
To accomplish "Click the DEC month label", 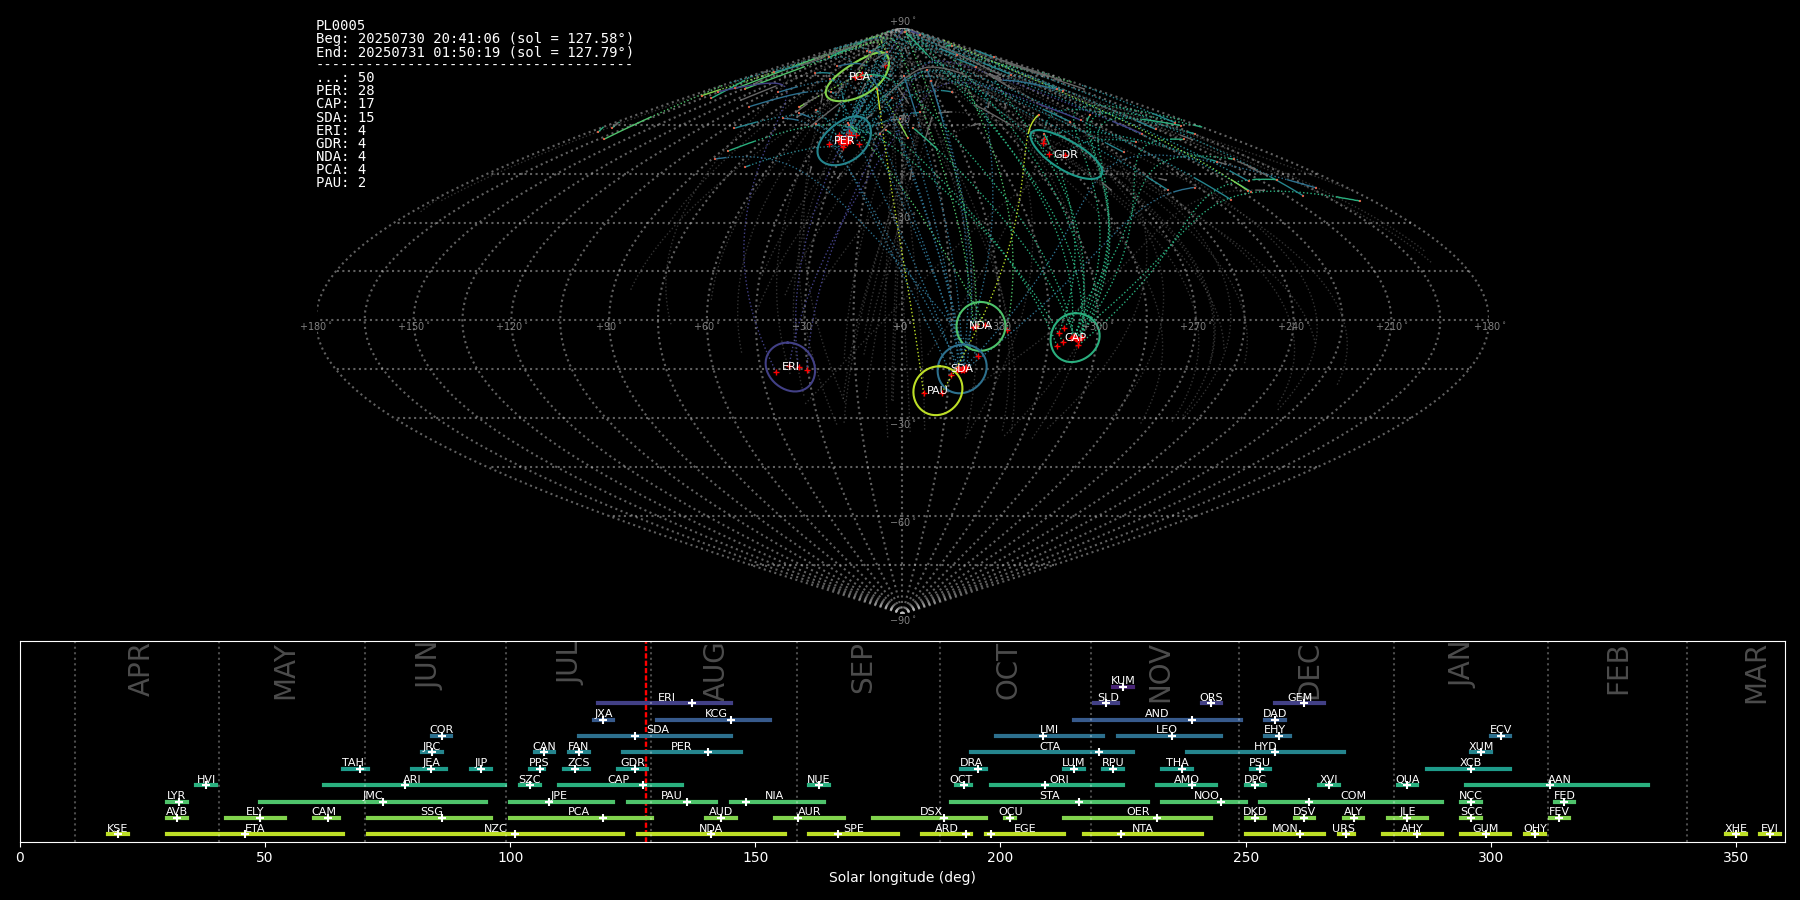I will click(1308, 672).
